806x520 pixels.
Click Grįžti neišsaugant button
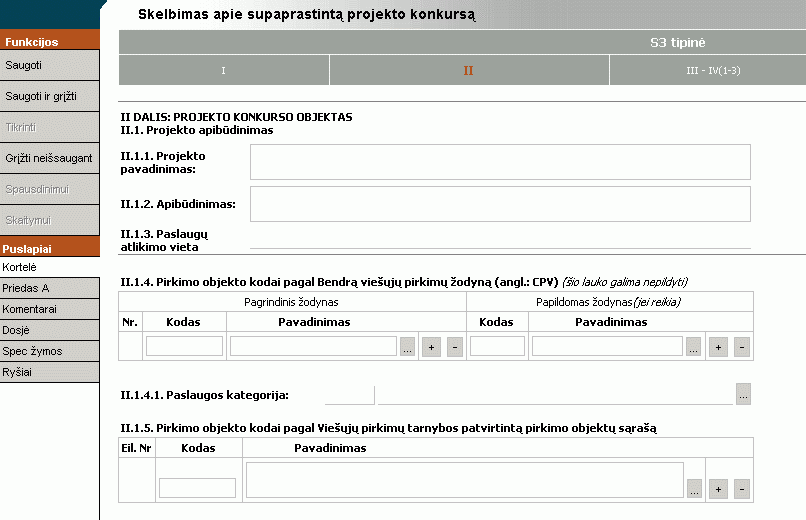pyautogui.click(x=49, y=158)
